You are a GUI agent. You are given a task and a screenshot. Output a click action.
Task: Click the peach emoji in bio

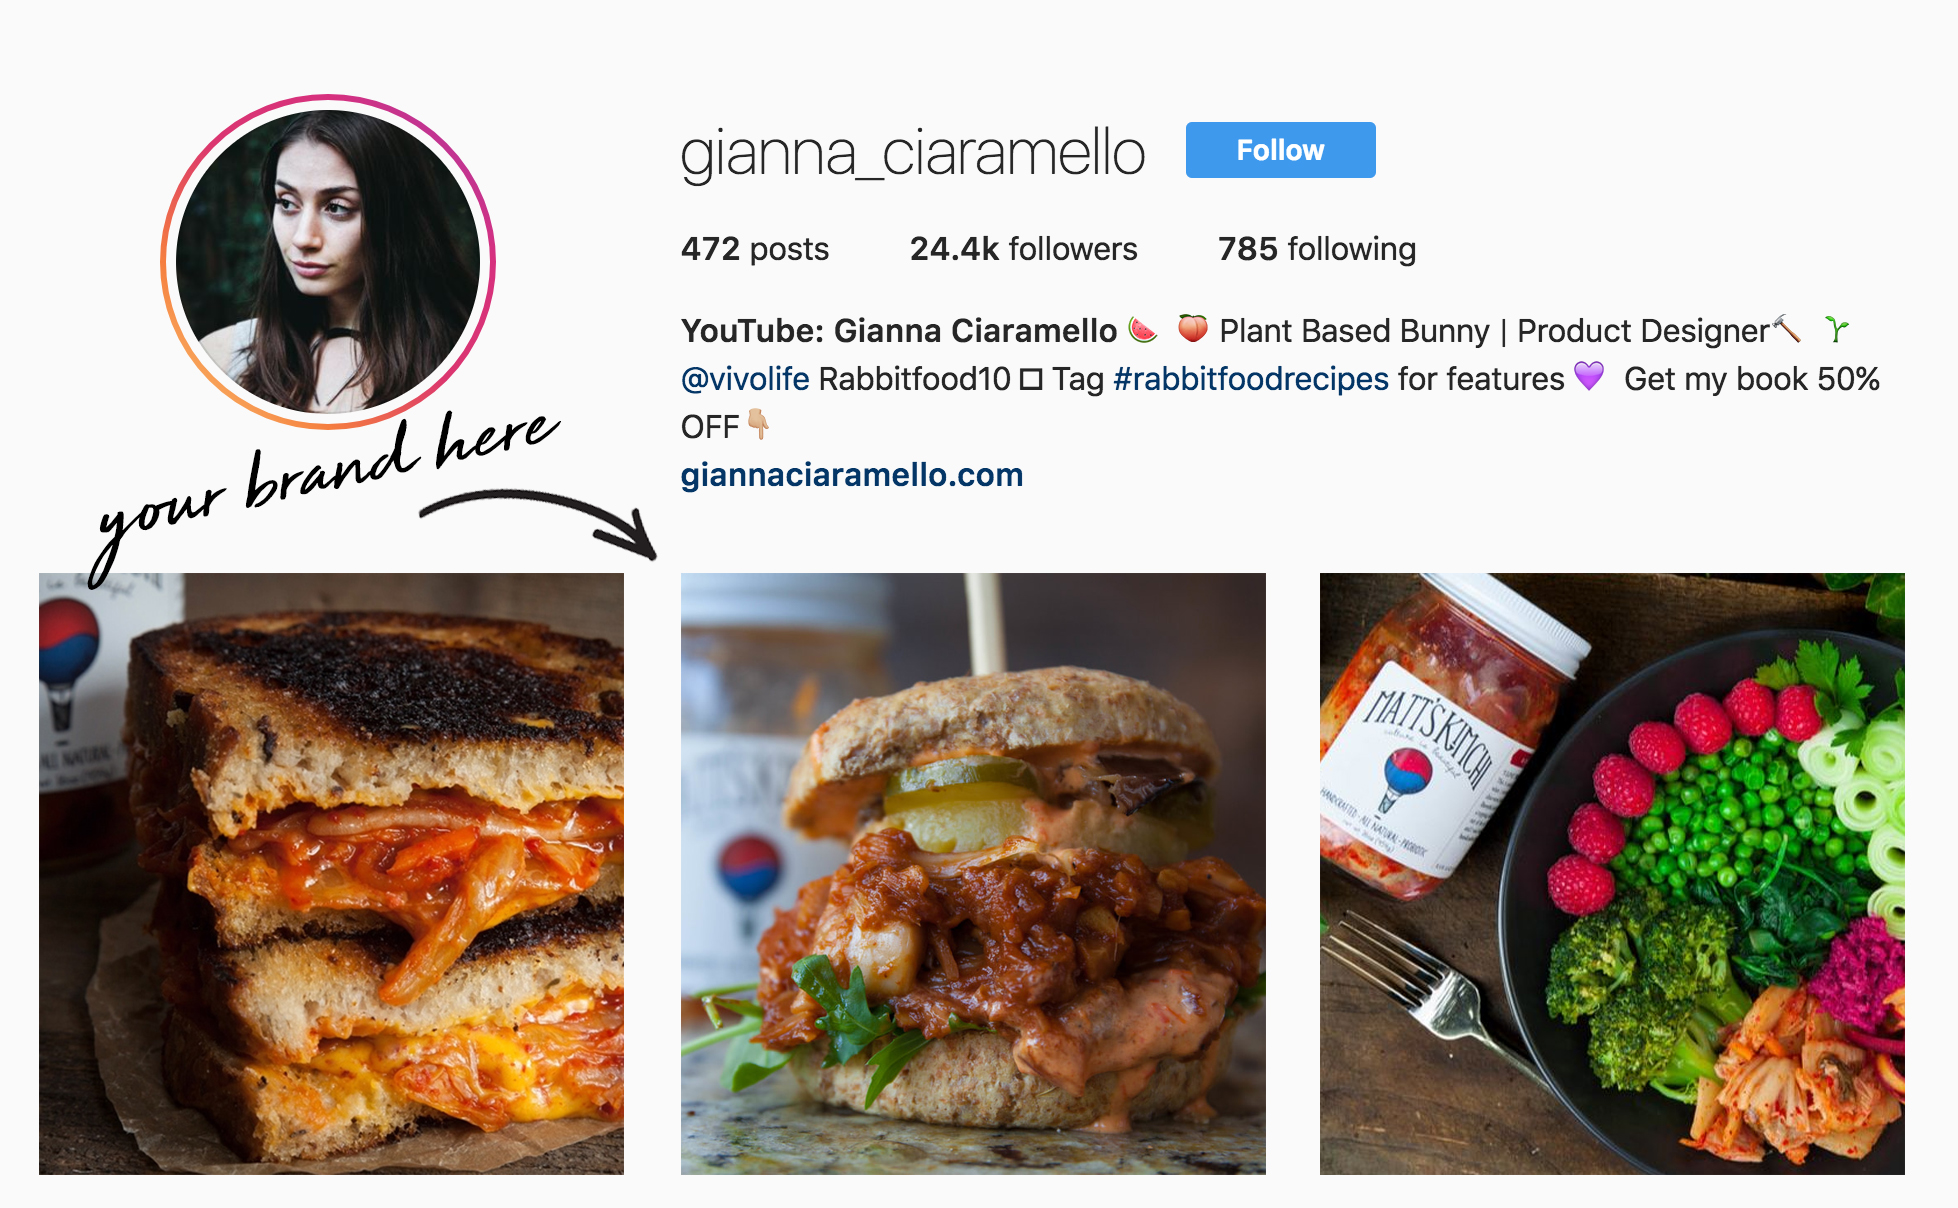[x=1193, y=328]
